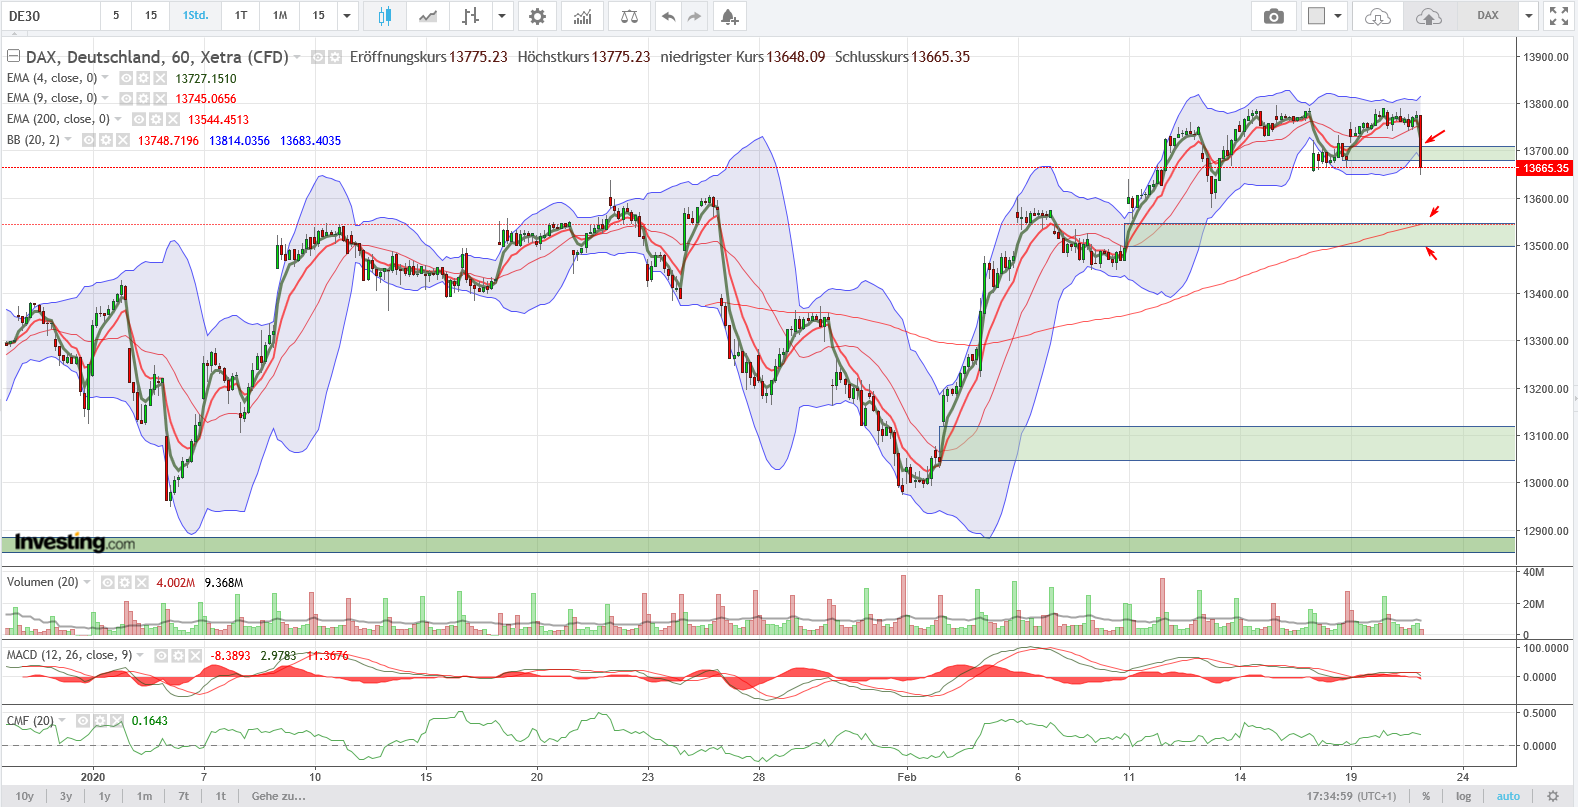Image resolution: width=1578 pixels, height=807 pixels.
Task: Open axis settings gear at bottom right
Action: pos(1553,796)
